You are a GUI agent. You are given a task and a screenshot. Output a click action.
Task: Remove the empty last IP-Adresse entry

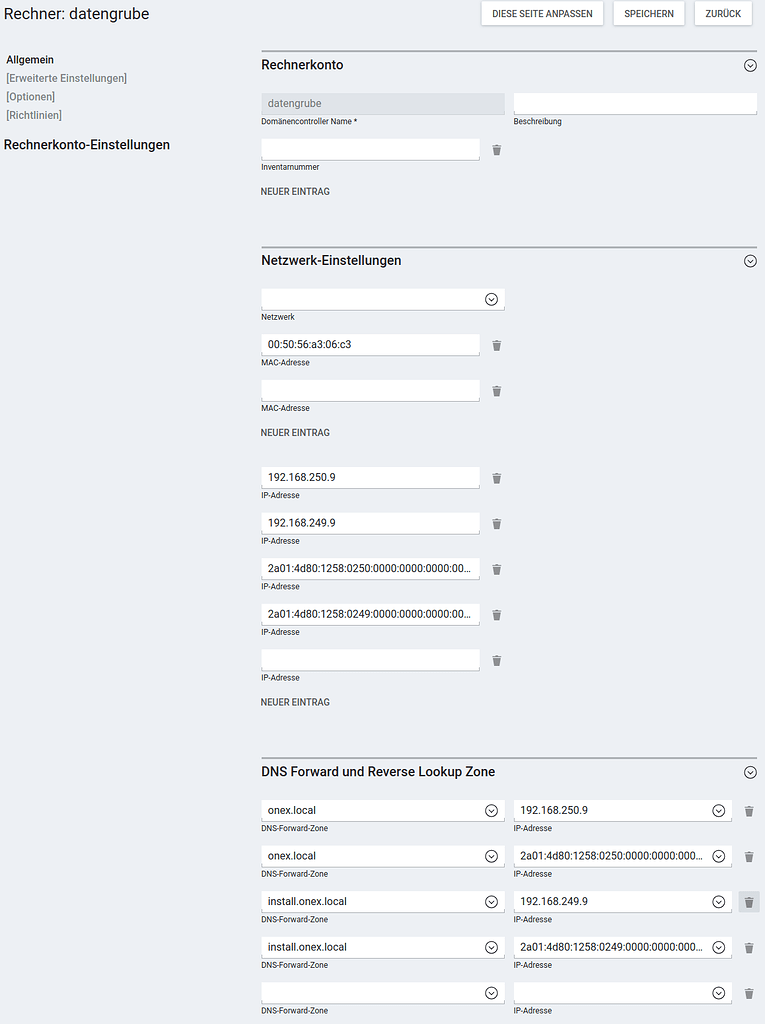coord(496,660)
